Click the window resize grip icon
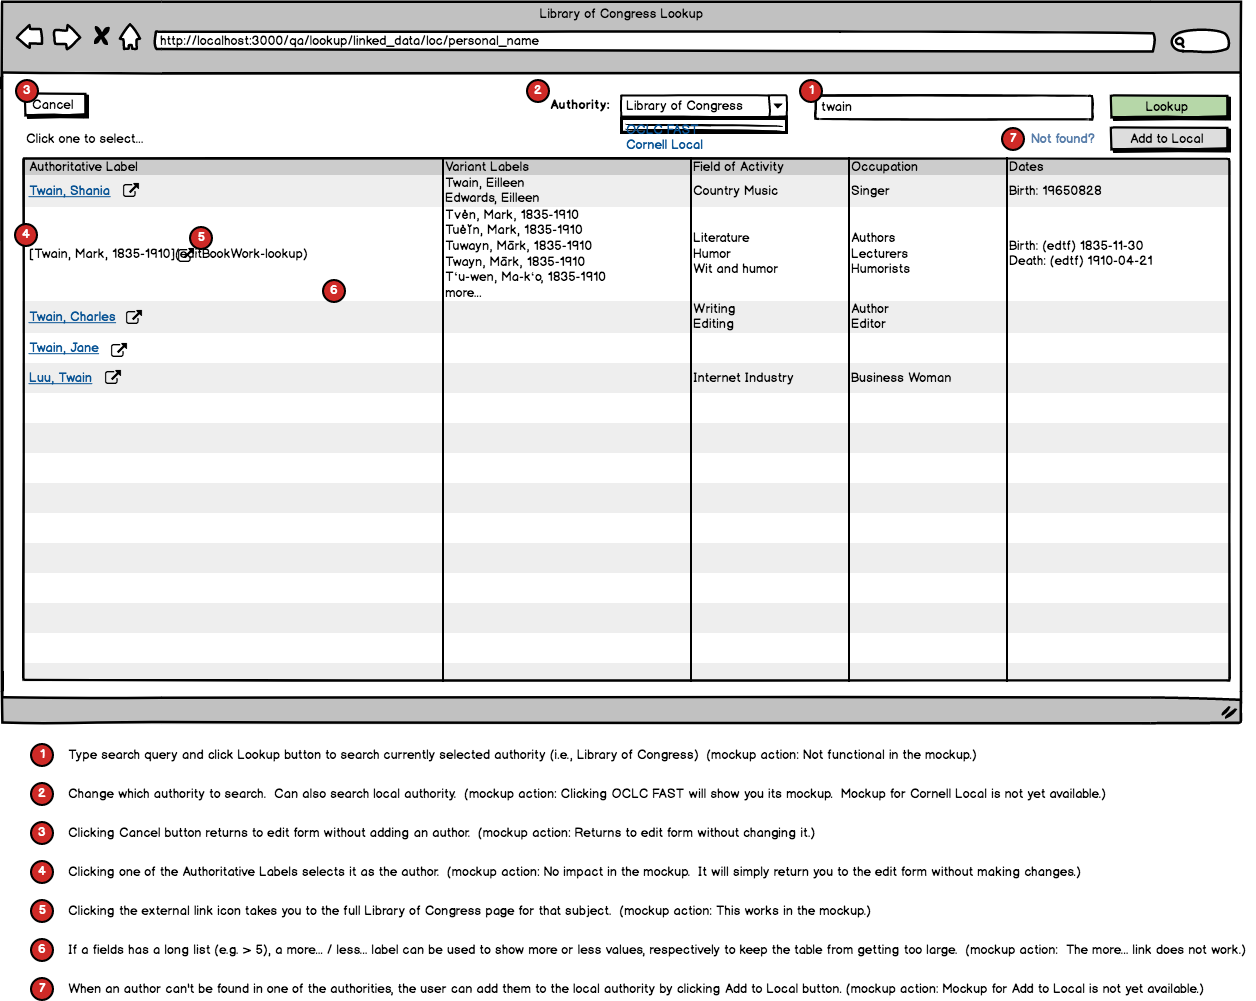The height and width of the screenshot is (1001, 1256). (x=1228, y=712)
